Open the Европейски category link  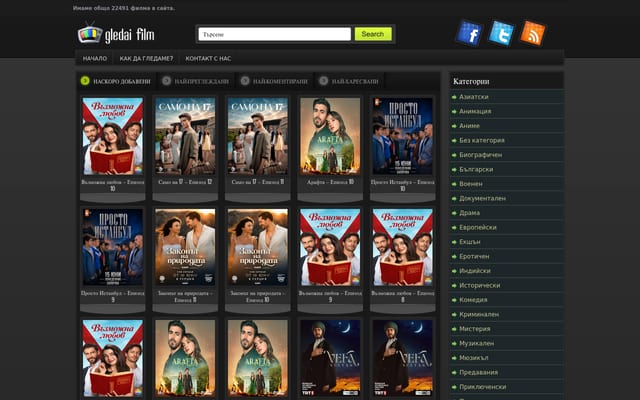(x=478, y=227)
